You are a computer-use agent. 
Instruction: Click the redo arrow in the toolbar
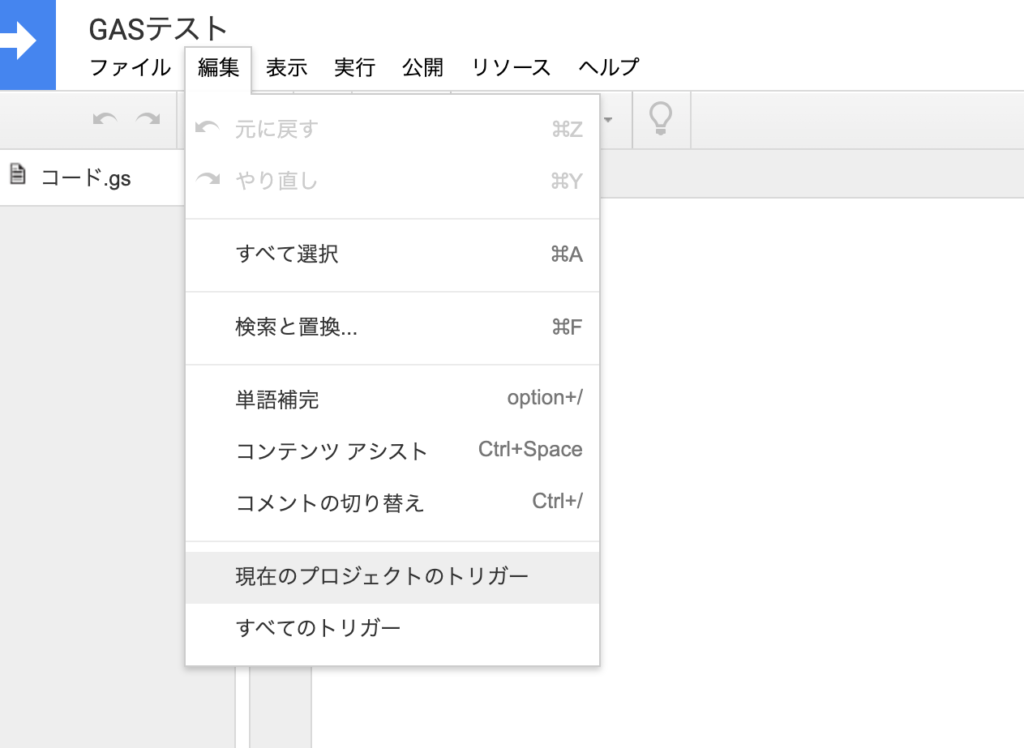coord(148,120)
